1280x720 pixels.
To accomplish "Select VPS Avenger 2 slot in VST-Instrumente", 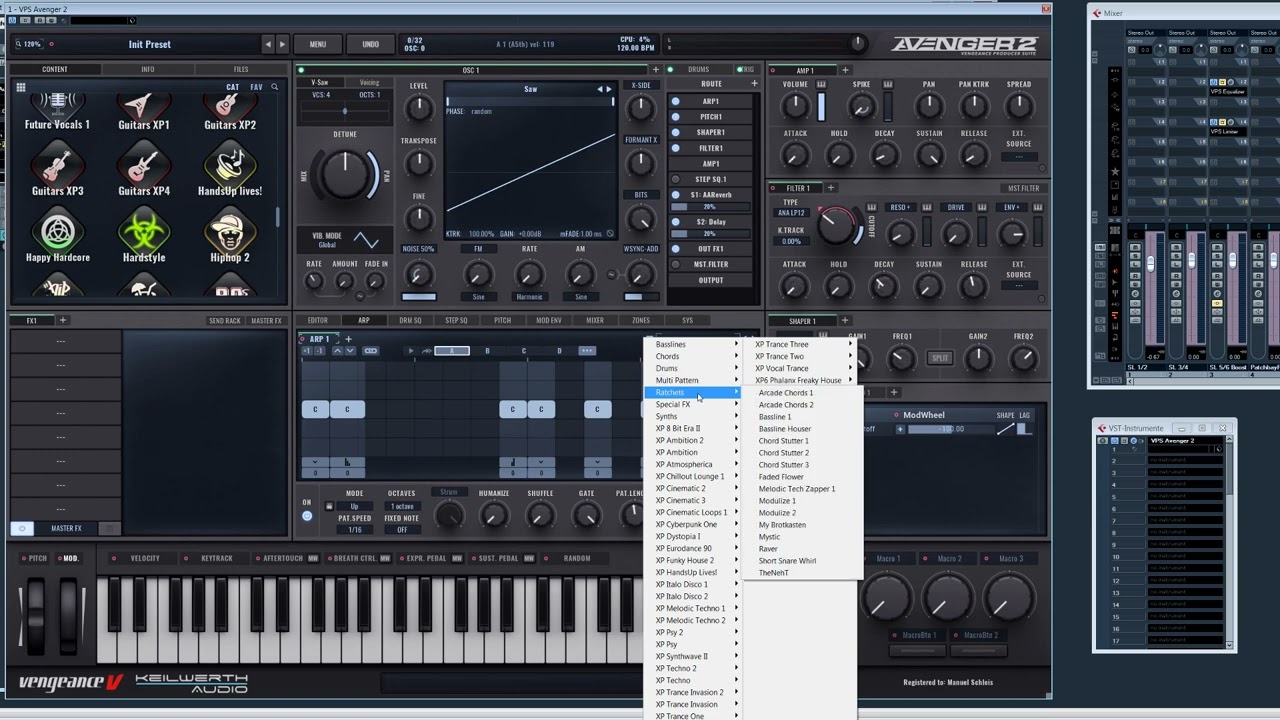I will point(1184,440).
